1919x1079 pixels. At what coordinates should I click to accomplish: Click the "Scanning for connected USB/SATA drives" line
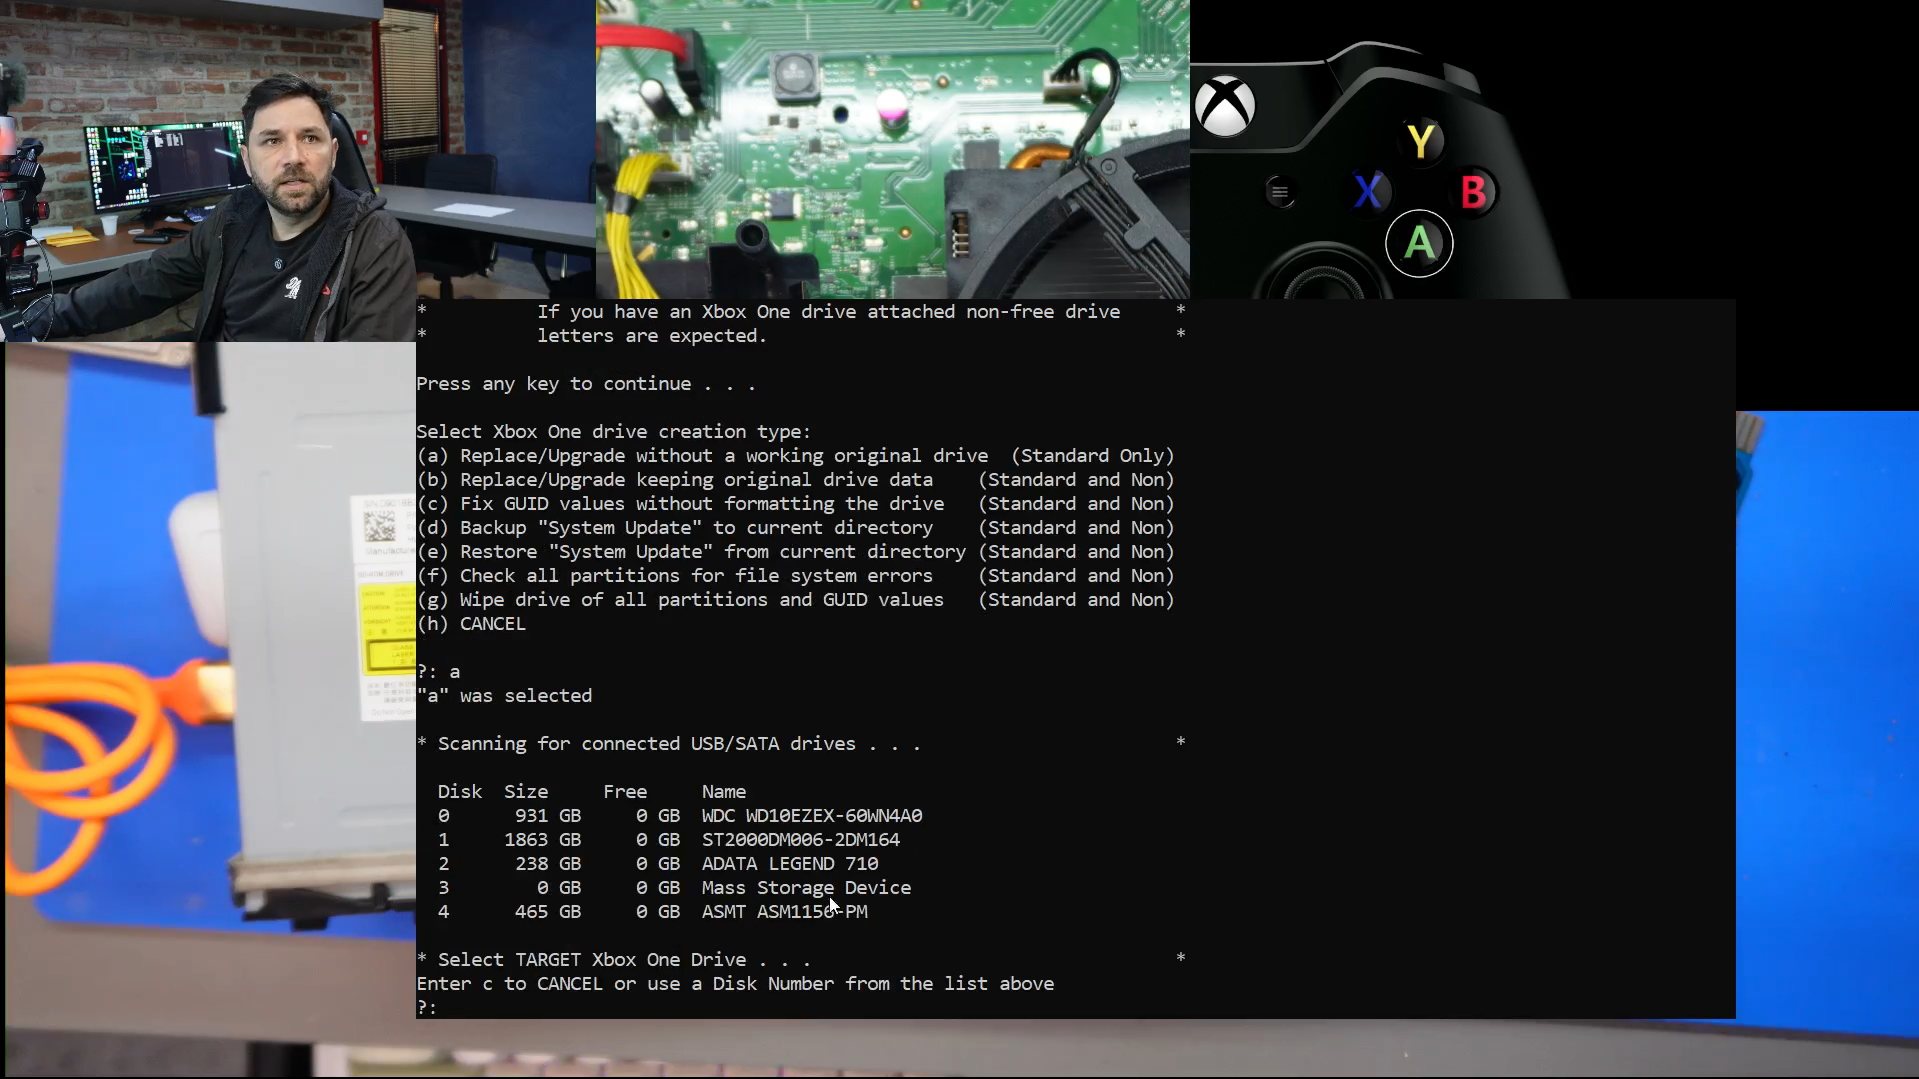click(x=669, y=744)
